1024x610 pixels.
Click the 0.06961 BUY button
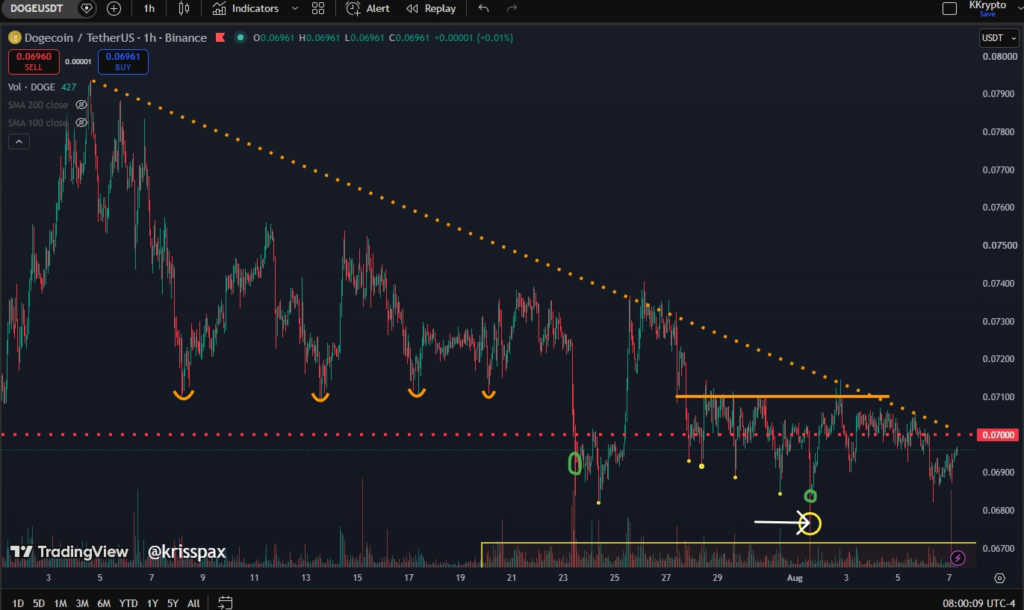(123, 61)
